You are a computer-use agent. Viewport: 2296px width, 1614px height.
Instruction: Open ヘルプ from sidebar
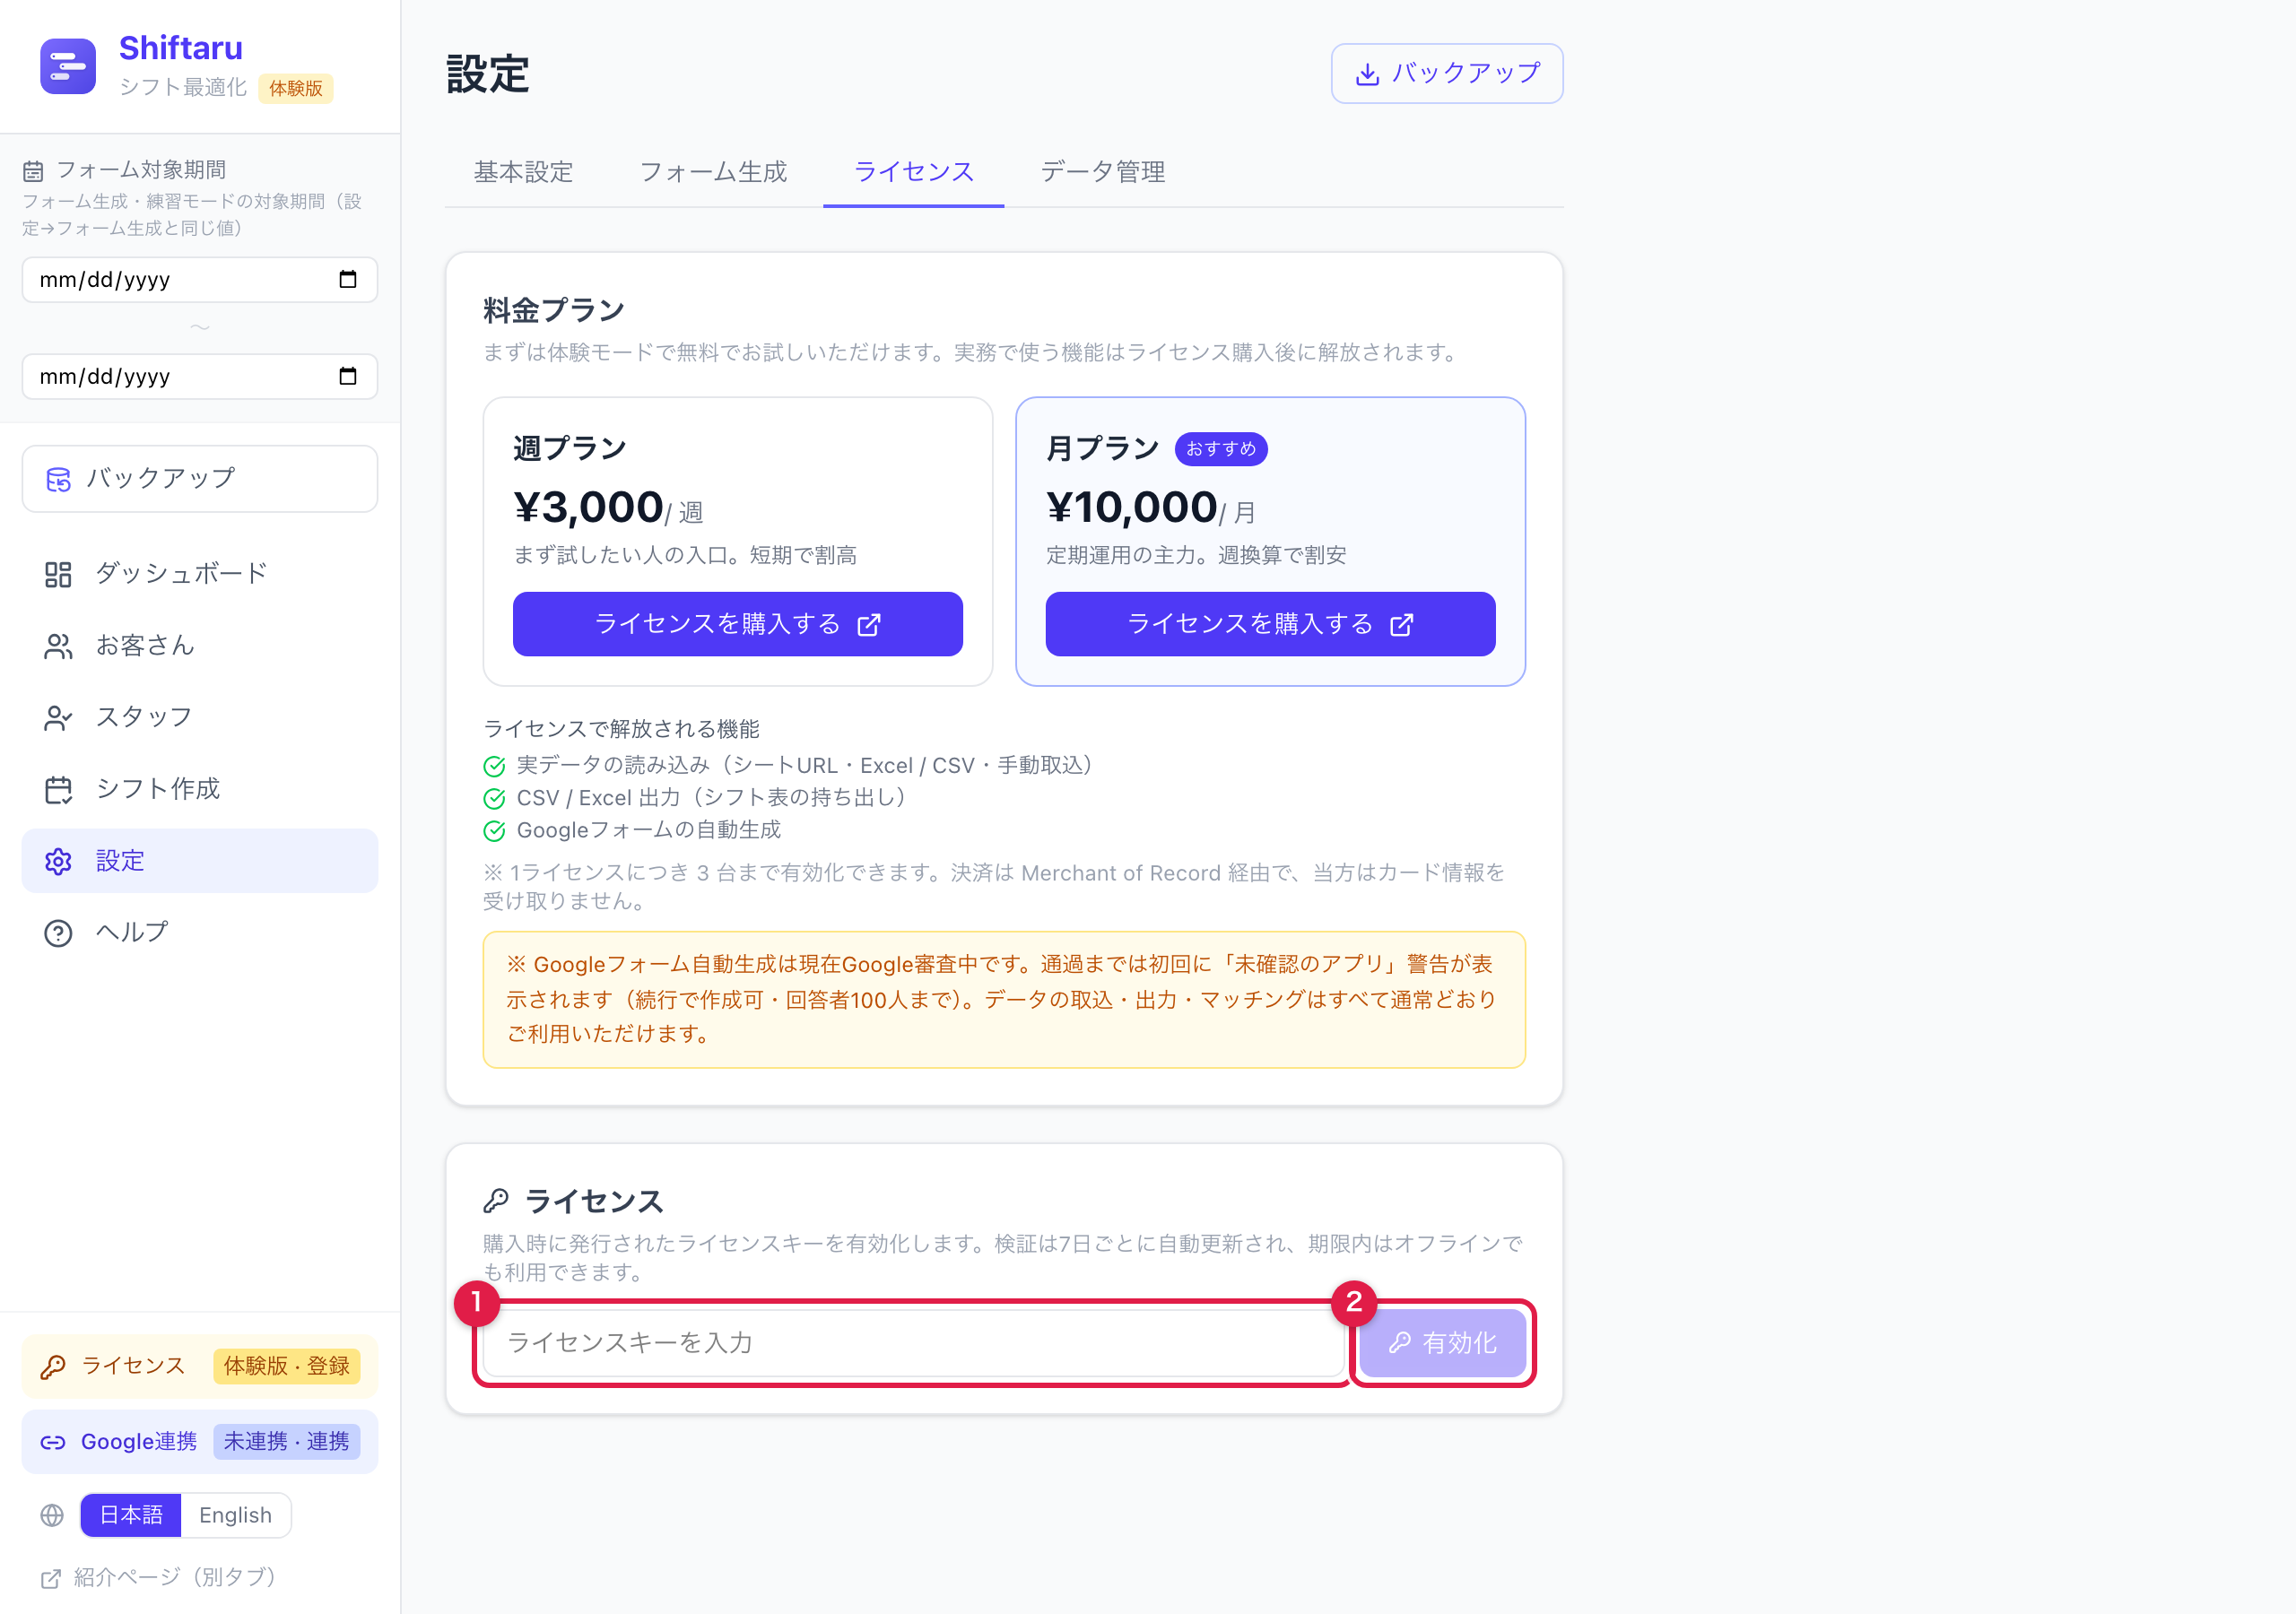pyautogui.click(x=200, y=932)
